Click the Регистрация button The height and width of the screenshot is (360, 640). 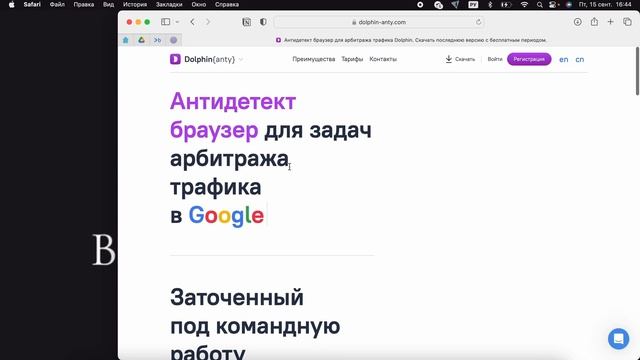click(x=529, y=59)
